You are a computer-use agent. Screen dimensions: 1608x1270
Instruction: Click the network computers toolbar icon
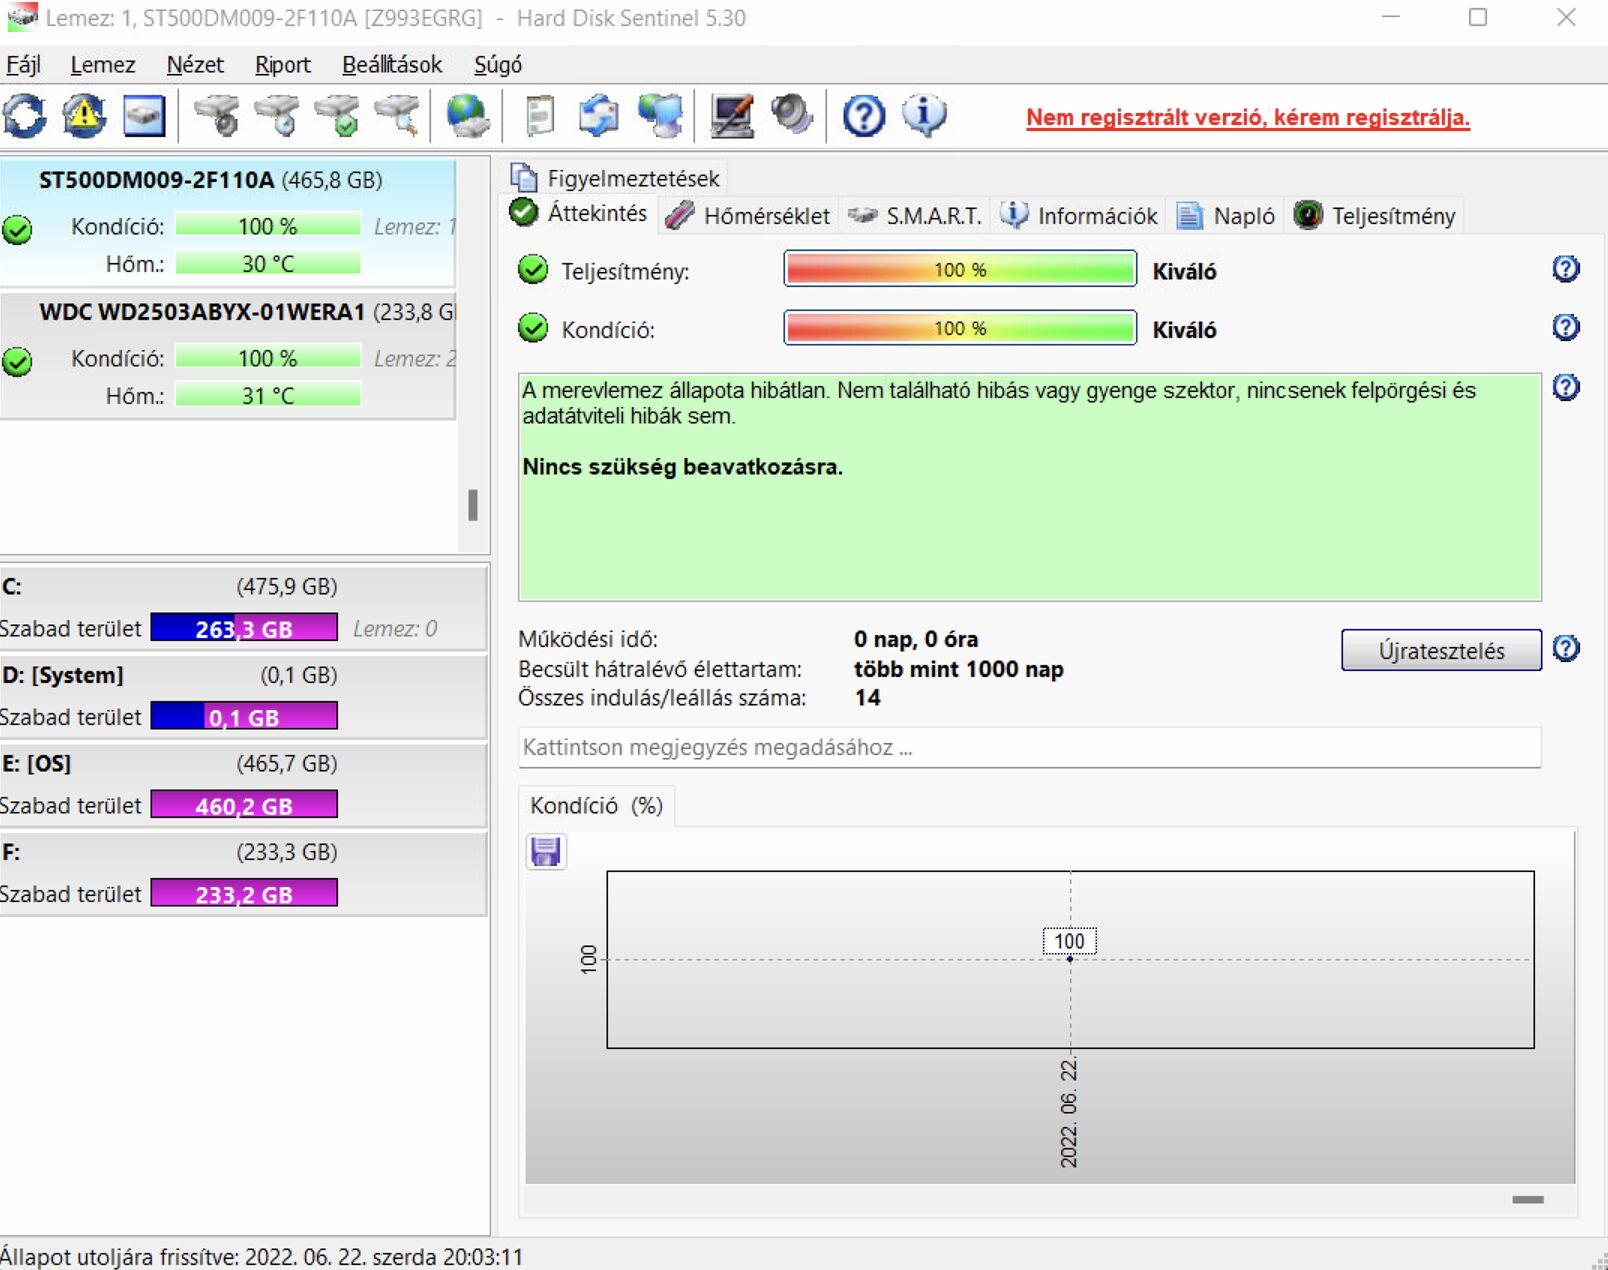(661, 116)
